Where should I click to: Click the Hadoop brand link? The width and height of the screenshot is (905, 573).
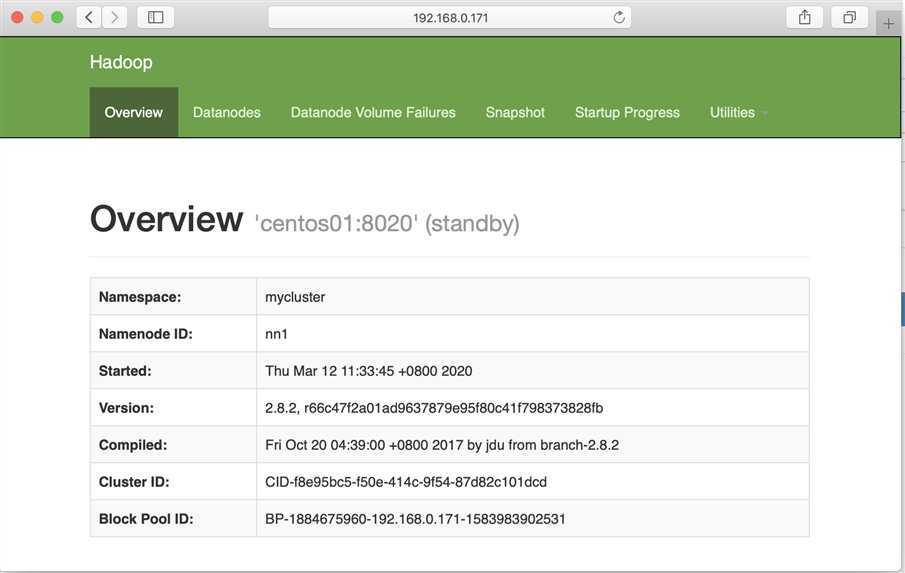[121, 62]
